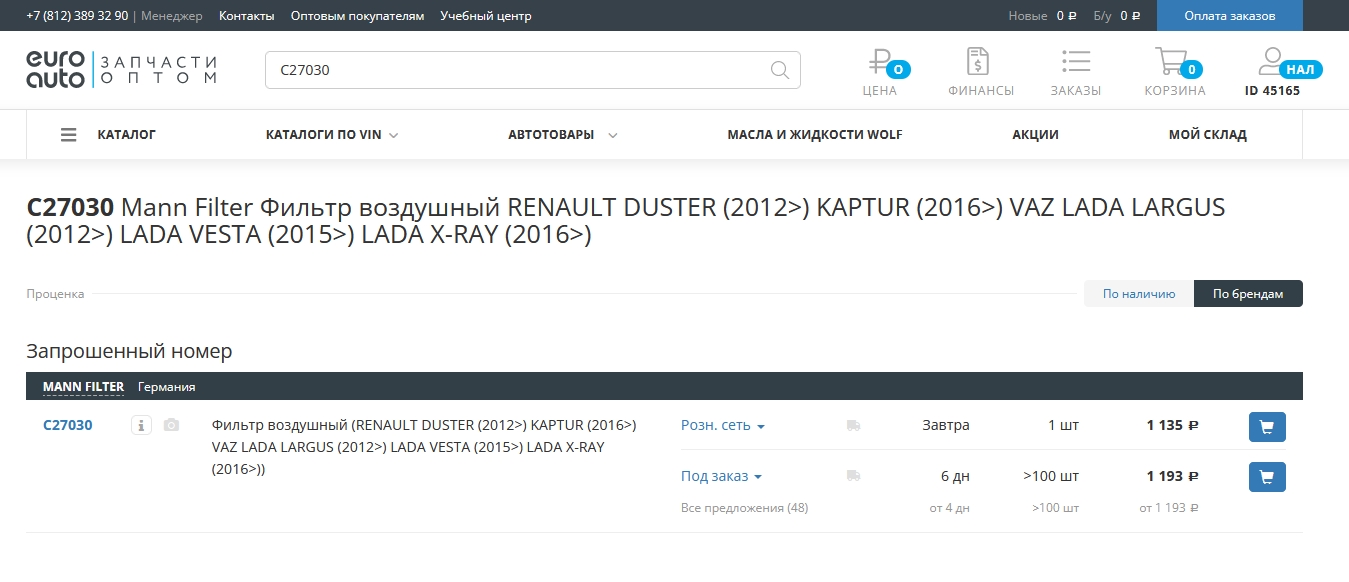Click the camera photo icon beside C27030

(x=171, y=425)
